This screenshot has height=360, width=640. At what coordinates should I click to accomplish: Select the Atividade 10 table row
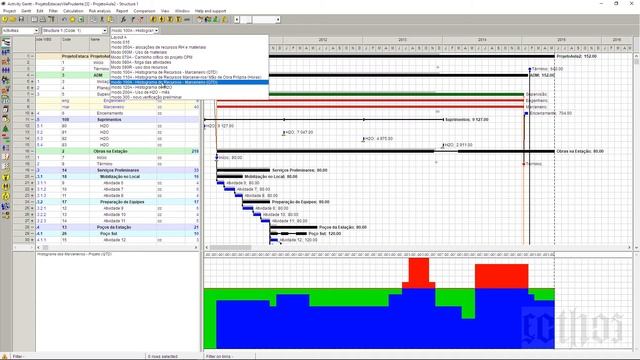tap(118, 214)
